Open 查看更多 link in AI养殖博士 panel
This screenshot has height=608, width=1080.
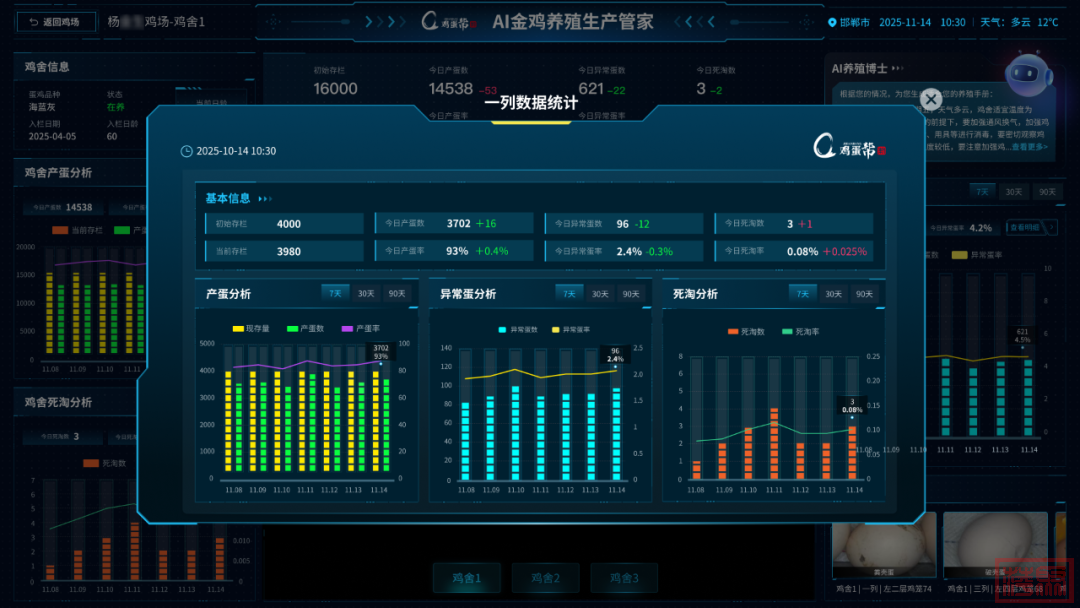(x=1030, y=147)
